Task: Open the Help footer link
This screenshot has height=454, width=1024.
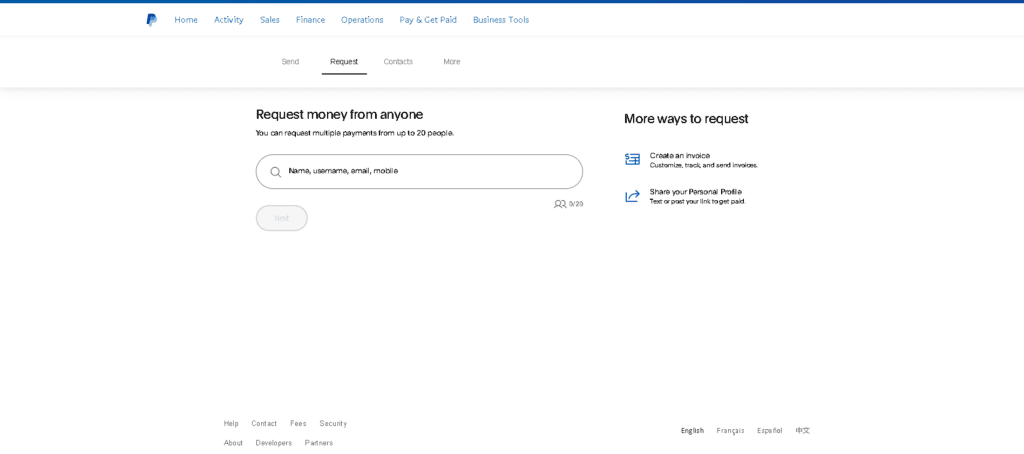Action: [231, 423]
